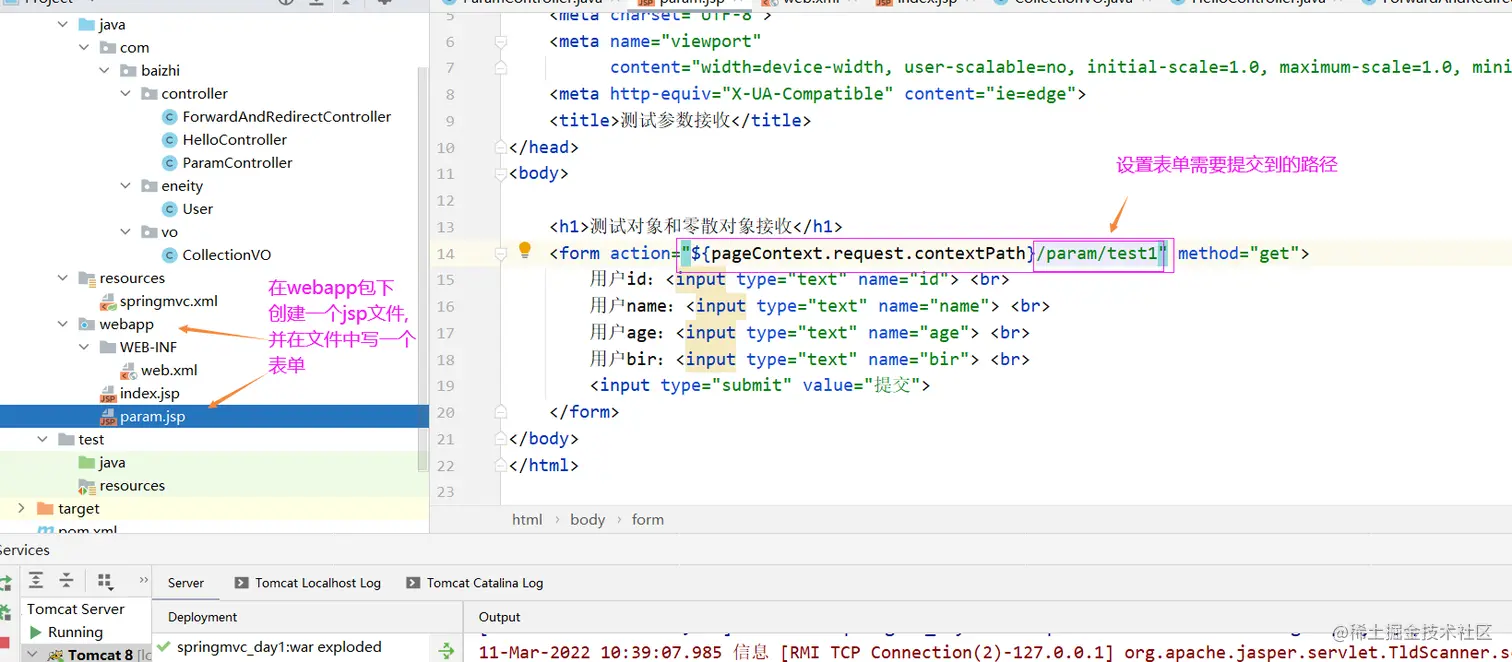Collapse the eneity package chevron

click(x=125, y=186)
